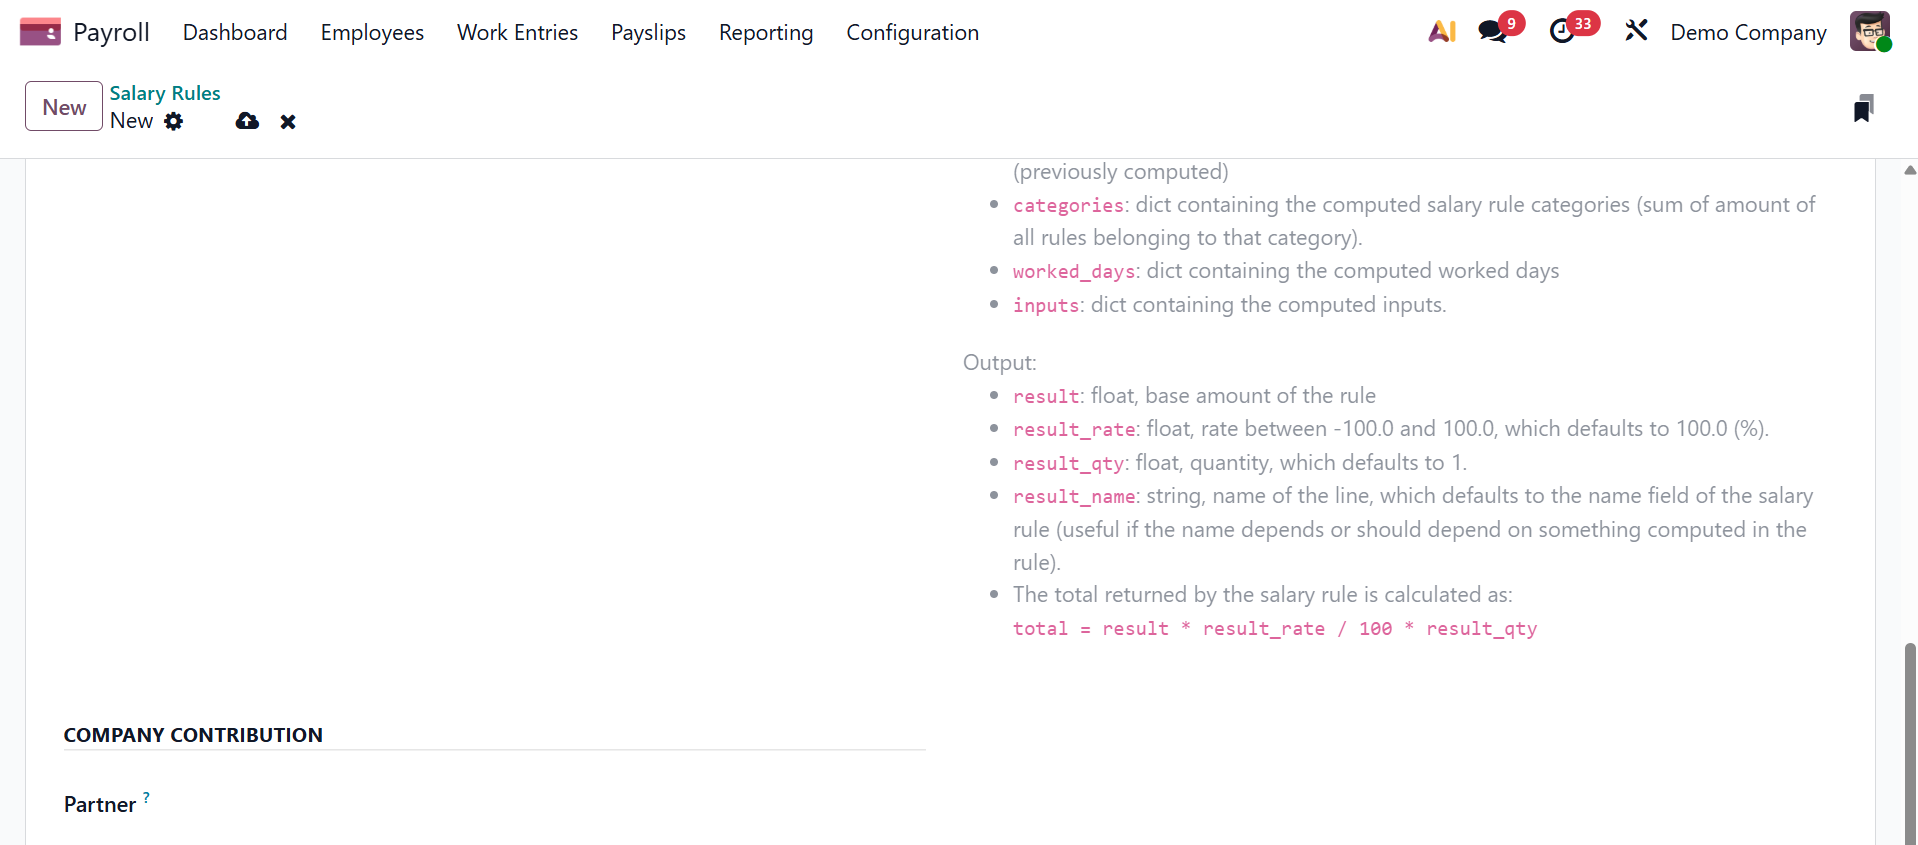Image resolution: width=1918 pixels, height=845 pixels.
Task: Expand the Configuration menu
Action: [x=912, y=32]
